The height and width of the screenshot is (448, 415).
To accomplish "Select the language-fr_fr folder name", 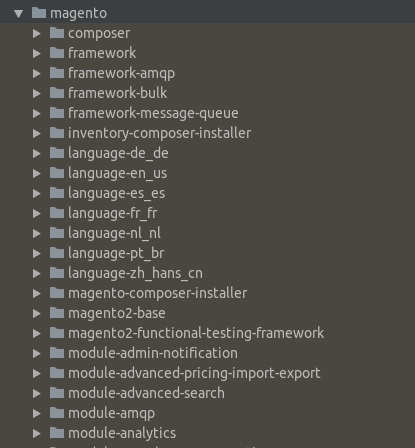I will click(x=113, y=214).
